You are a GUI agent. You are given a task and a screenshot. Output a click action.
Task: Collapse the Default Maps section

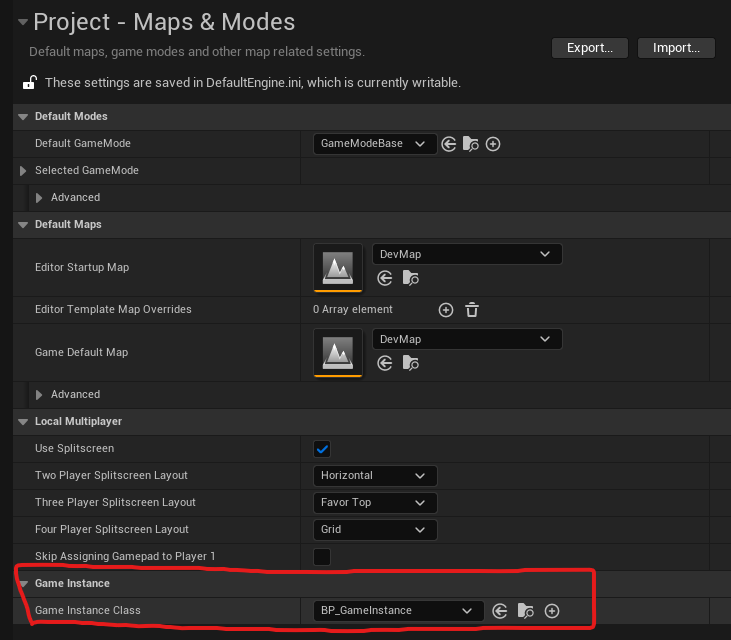click(23, 225)
